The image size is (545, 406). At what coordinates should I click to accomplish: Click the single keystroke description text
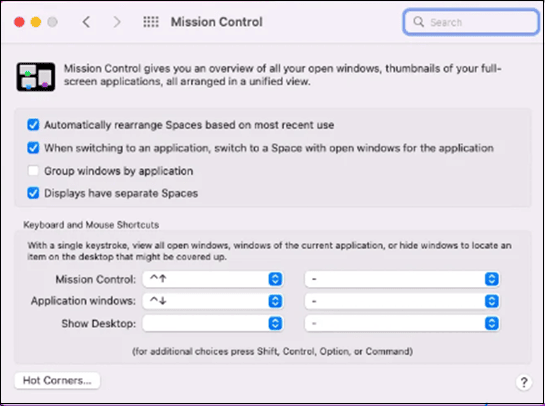pos(269,251)
